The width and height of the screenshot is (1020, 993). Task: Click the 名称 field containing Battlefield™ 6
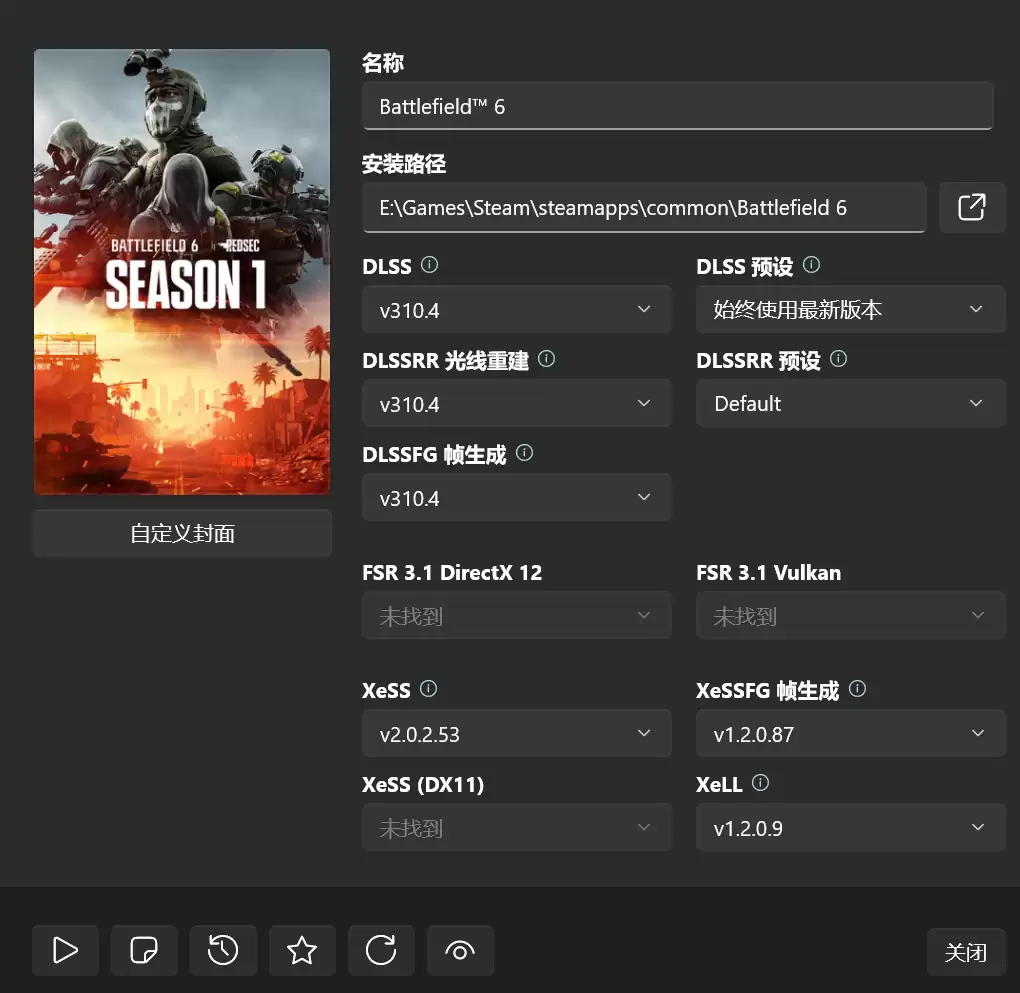(x=677, y=106)
